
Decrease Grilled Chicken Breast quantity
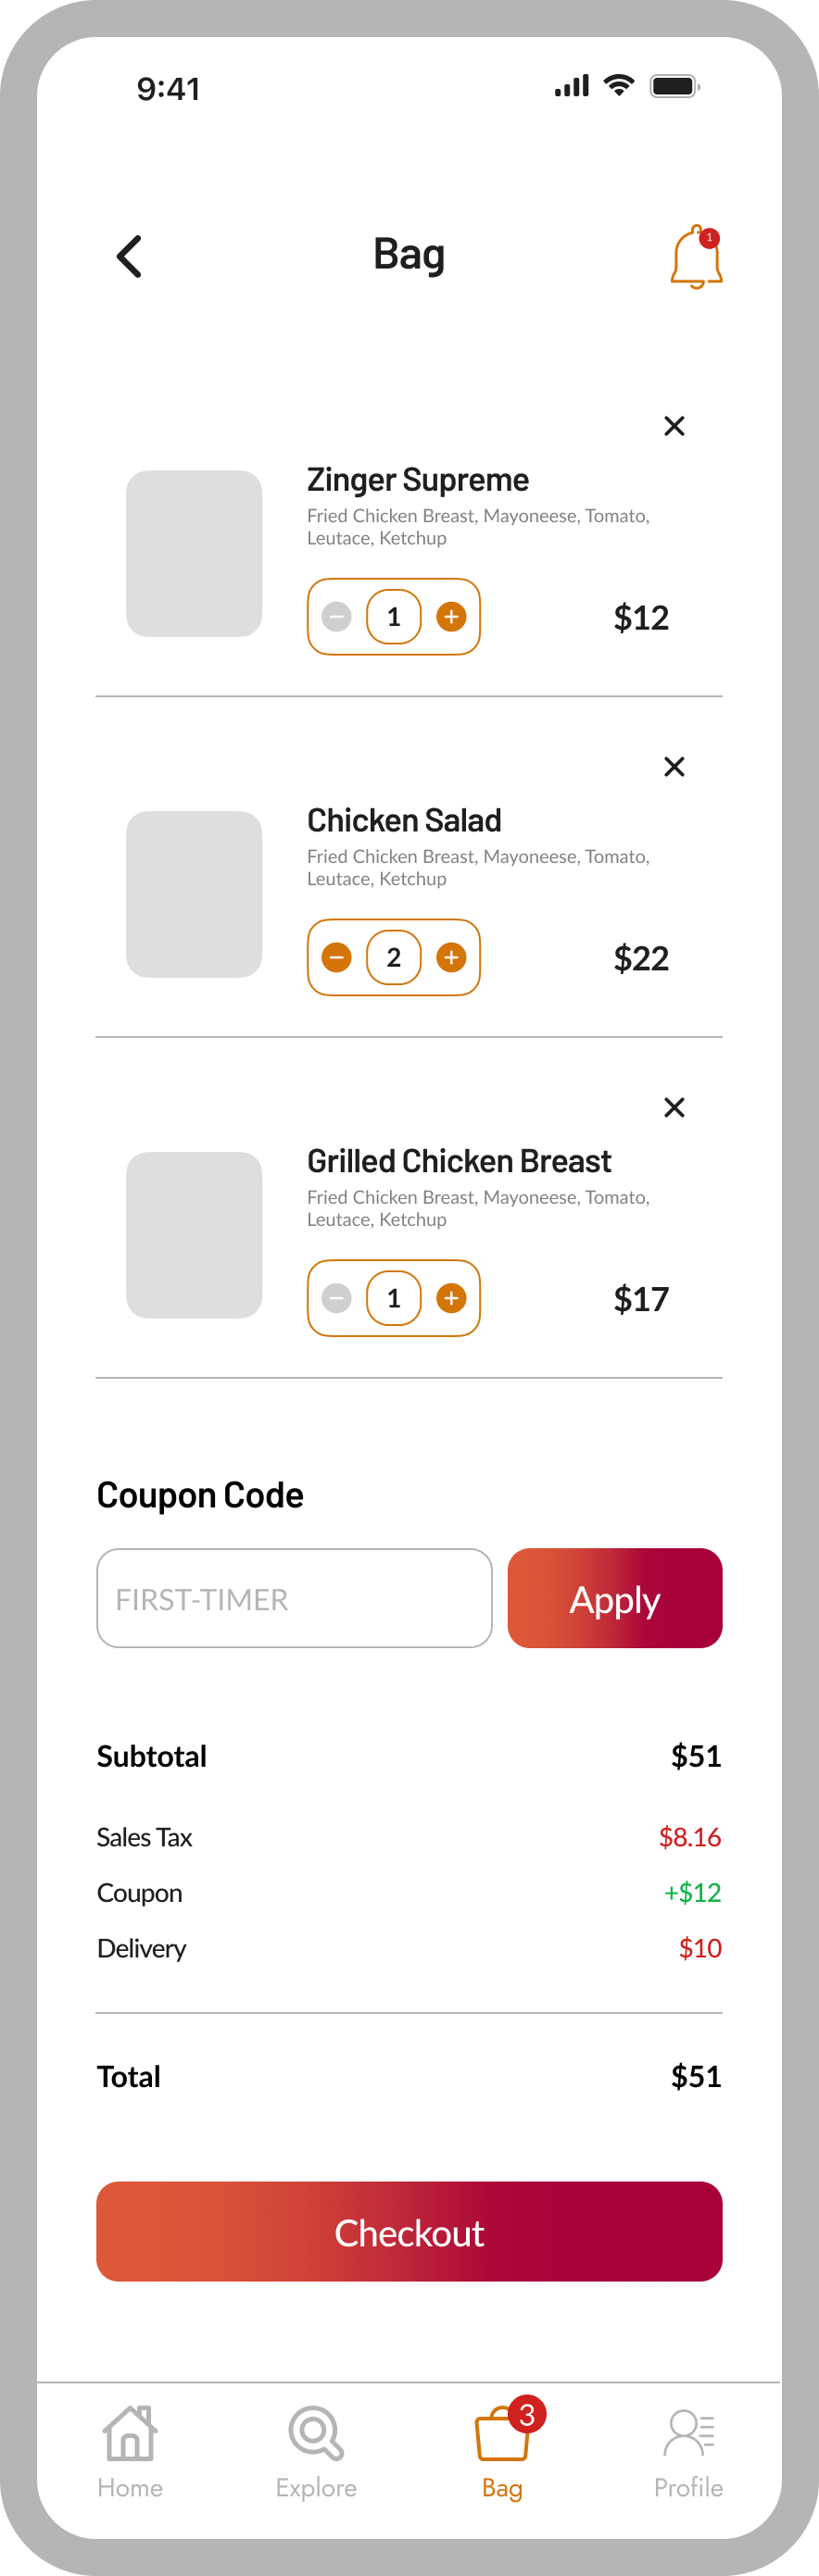[337, 1298]
